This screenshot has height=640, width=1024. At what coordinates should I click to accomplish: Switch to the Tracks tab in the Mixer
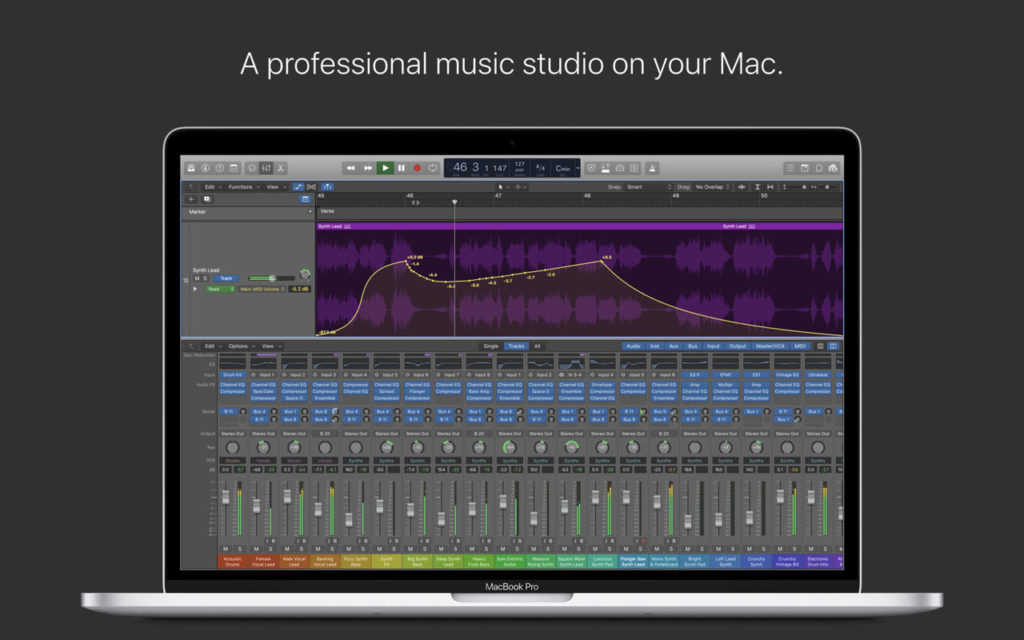516,346
